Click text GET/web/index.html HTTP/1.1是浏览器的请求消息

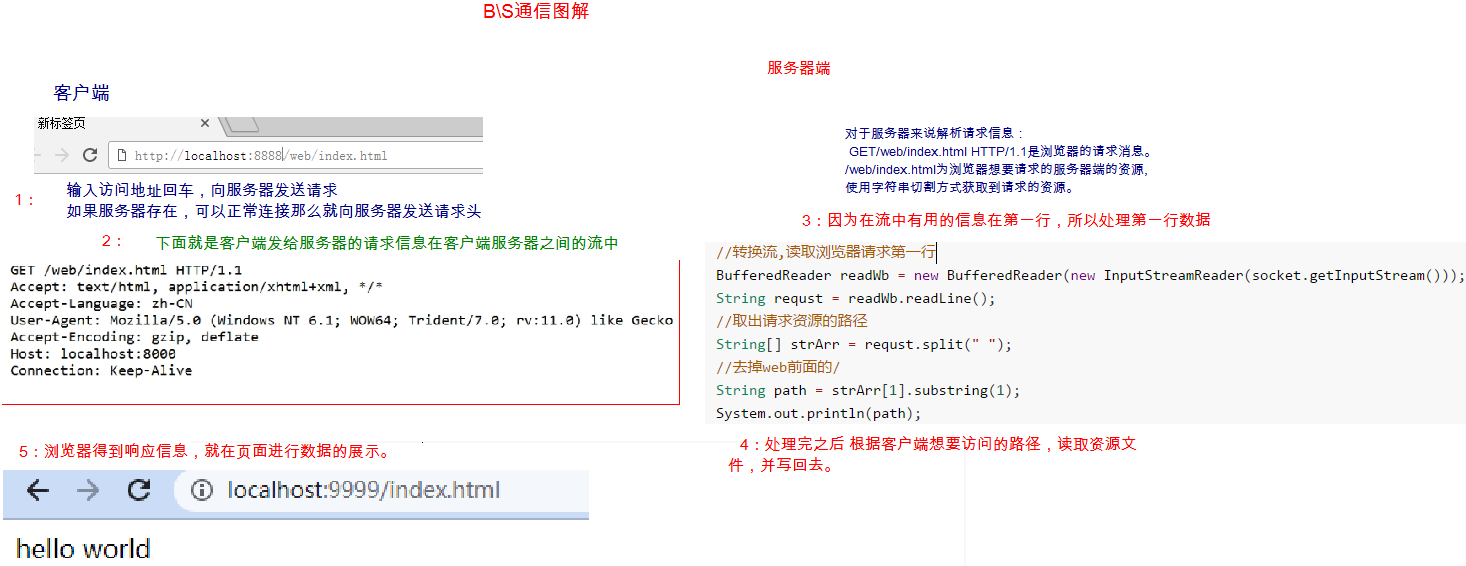click(1002, 152)
